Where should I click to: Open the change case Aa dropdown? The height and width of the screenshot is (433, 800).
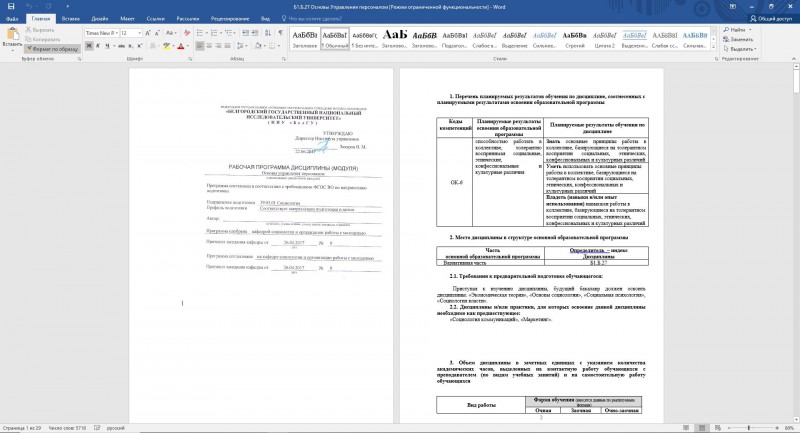point(171,33)
